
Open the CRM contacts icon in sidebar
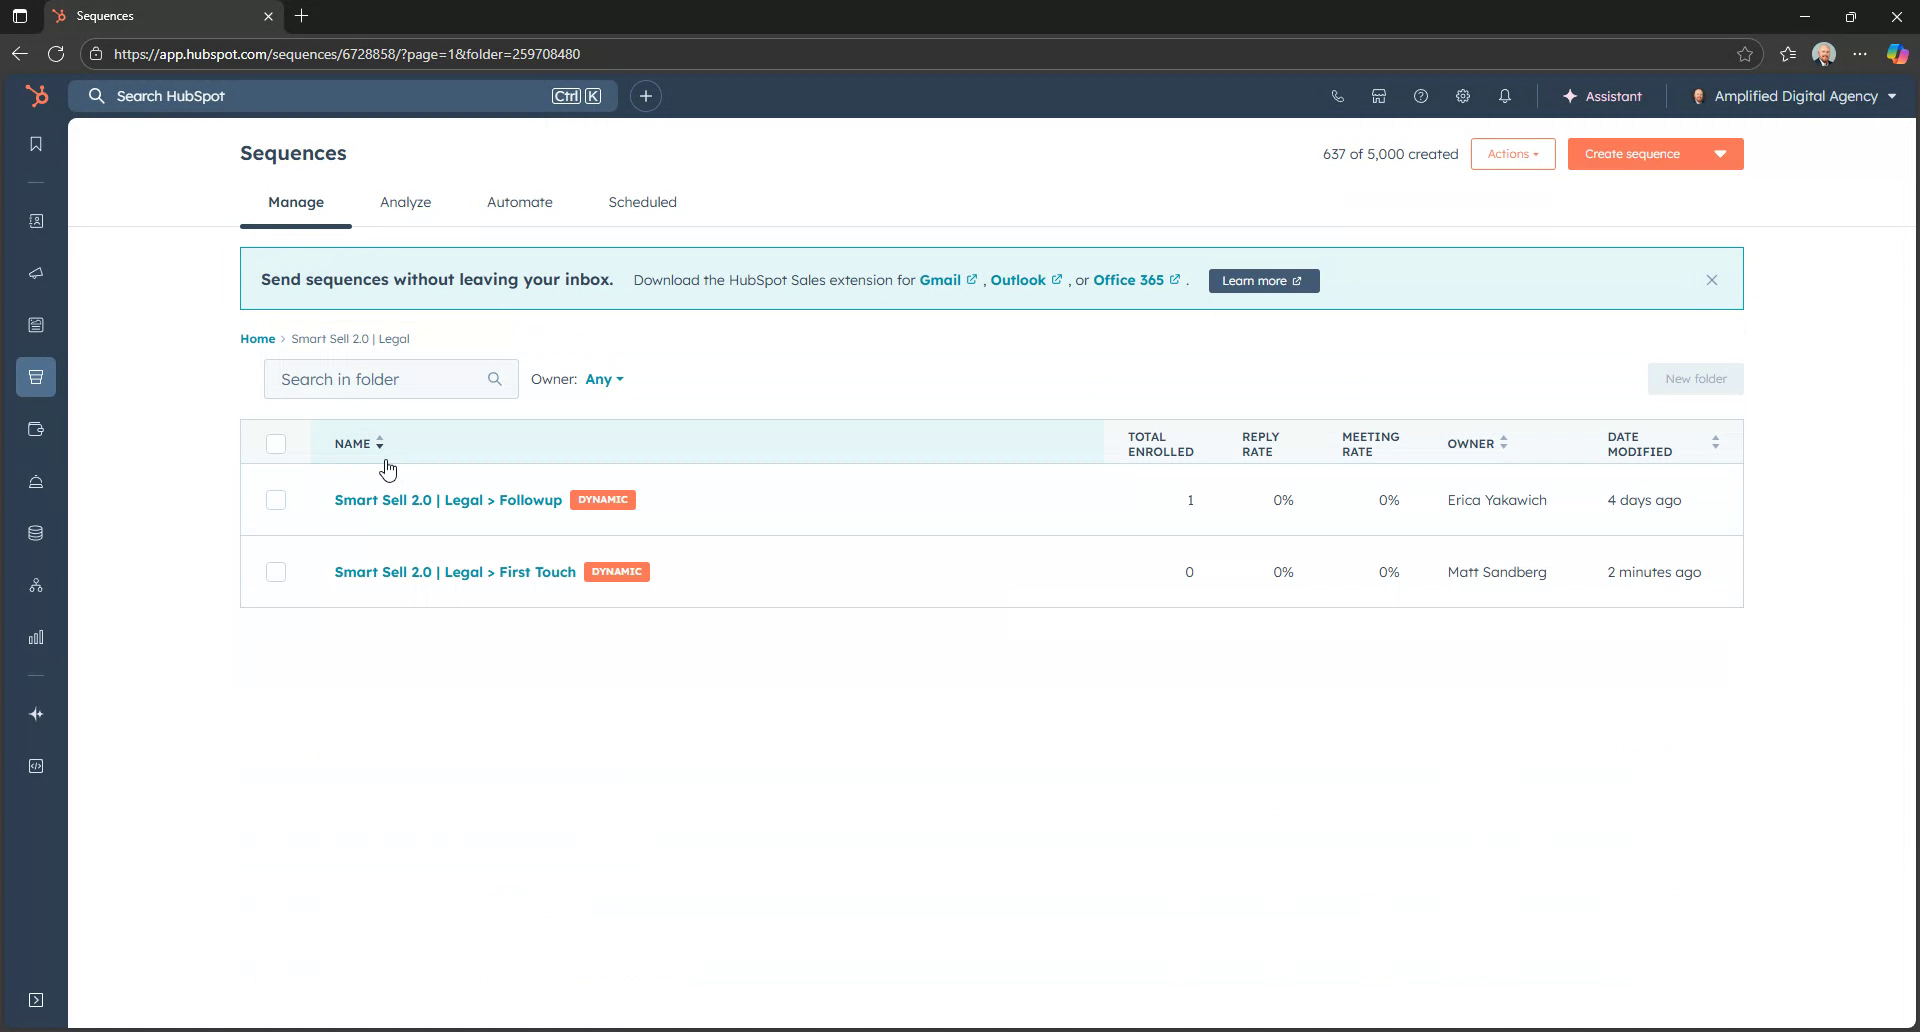[x=36, y=221]
